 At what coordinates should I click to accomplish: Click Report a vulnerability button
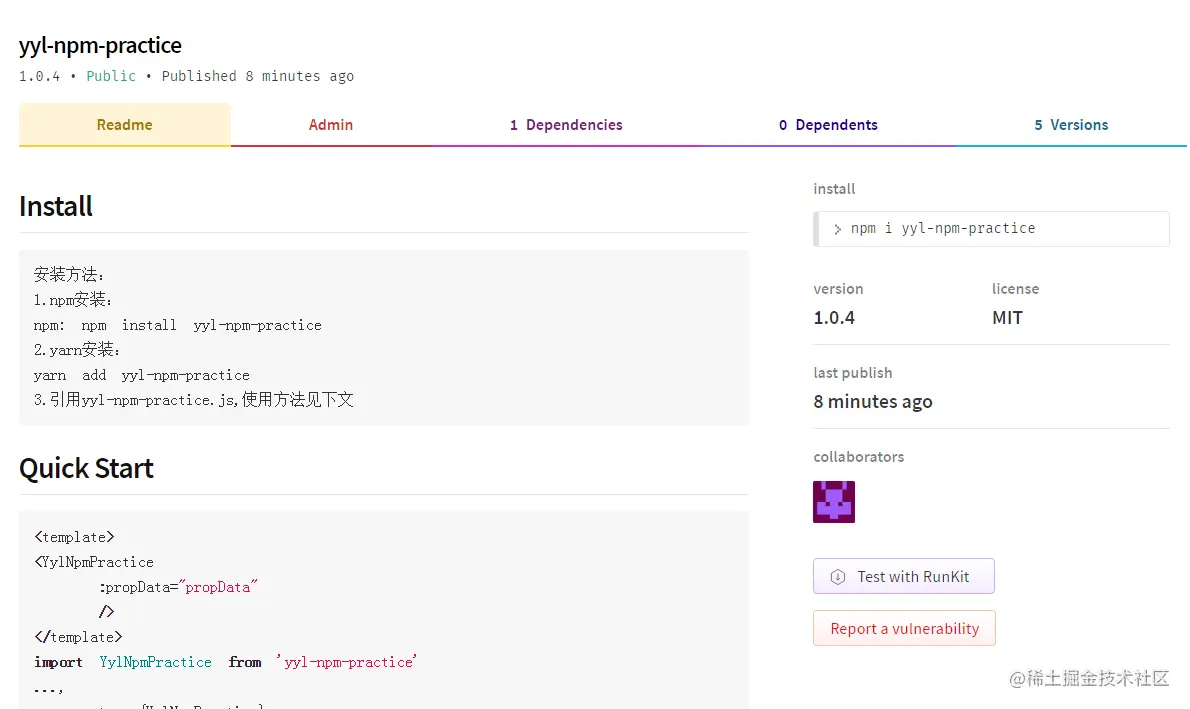pos(904,628)
